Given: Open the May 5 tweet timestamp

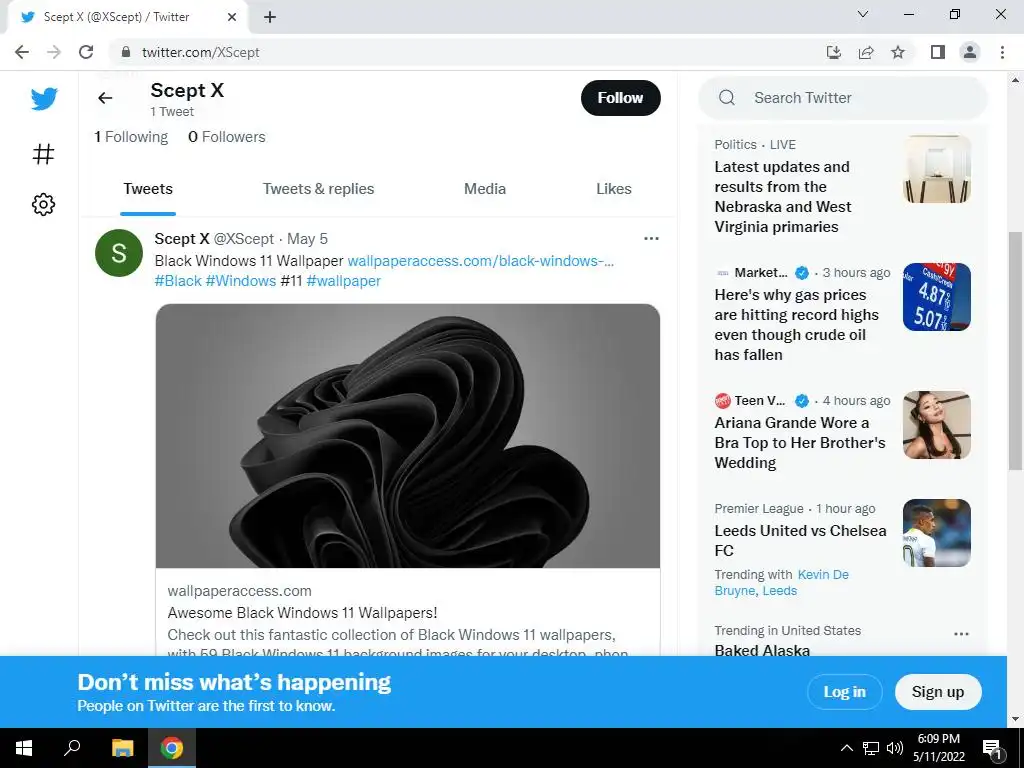Looking at the screenshot, I should point(307,238).
